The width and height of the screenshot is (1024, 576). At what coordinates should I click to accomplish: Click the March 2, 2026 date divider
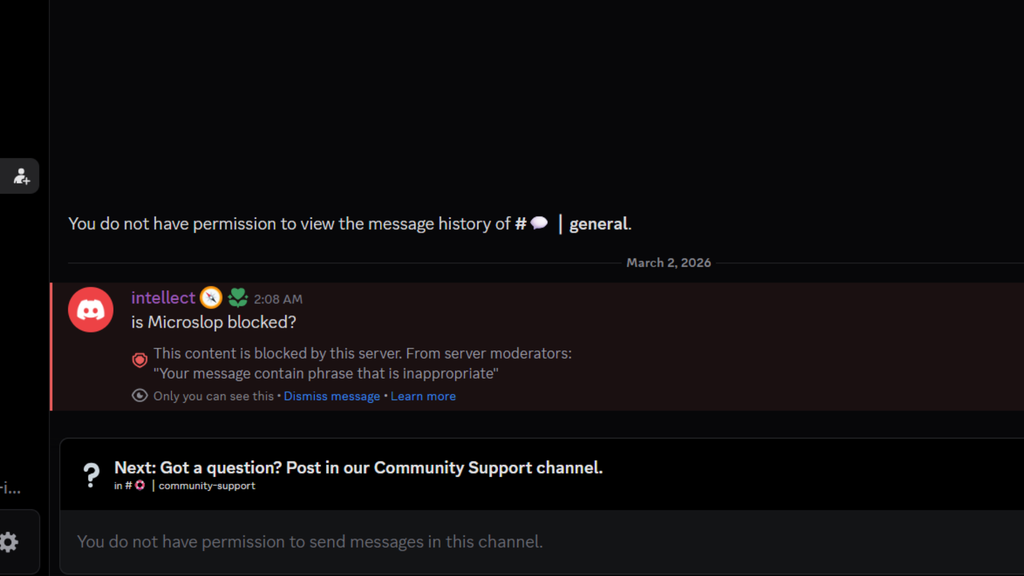pos(668,263)
